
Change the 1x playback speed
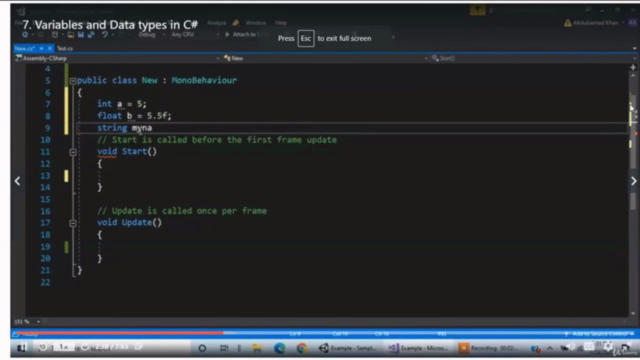coord(63,347)
